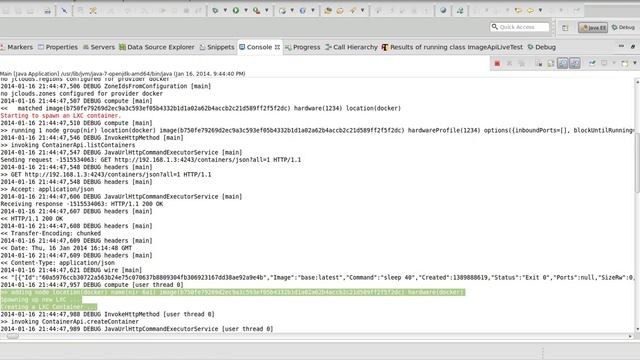
Task: Click the 'Transfer-Encoding: chunked' log line
Action: (x=51, y=233)
